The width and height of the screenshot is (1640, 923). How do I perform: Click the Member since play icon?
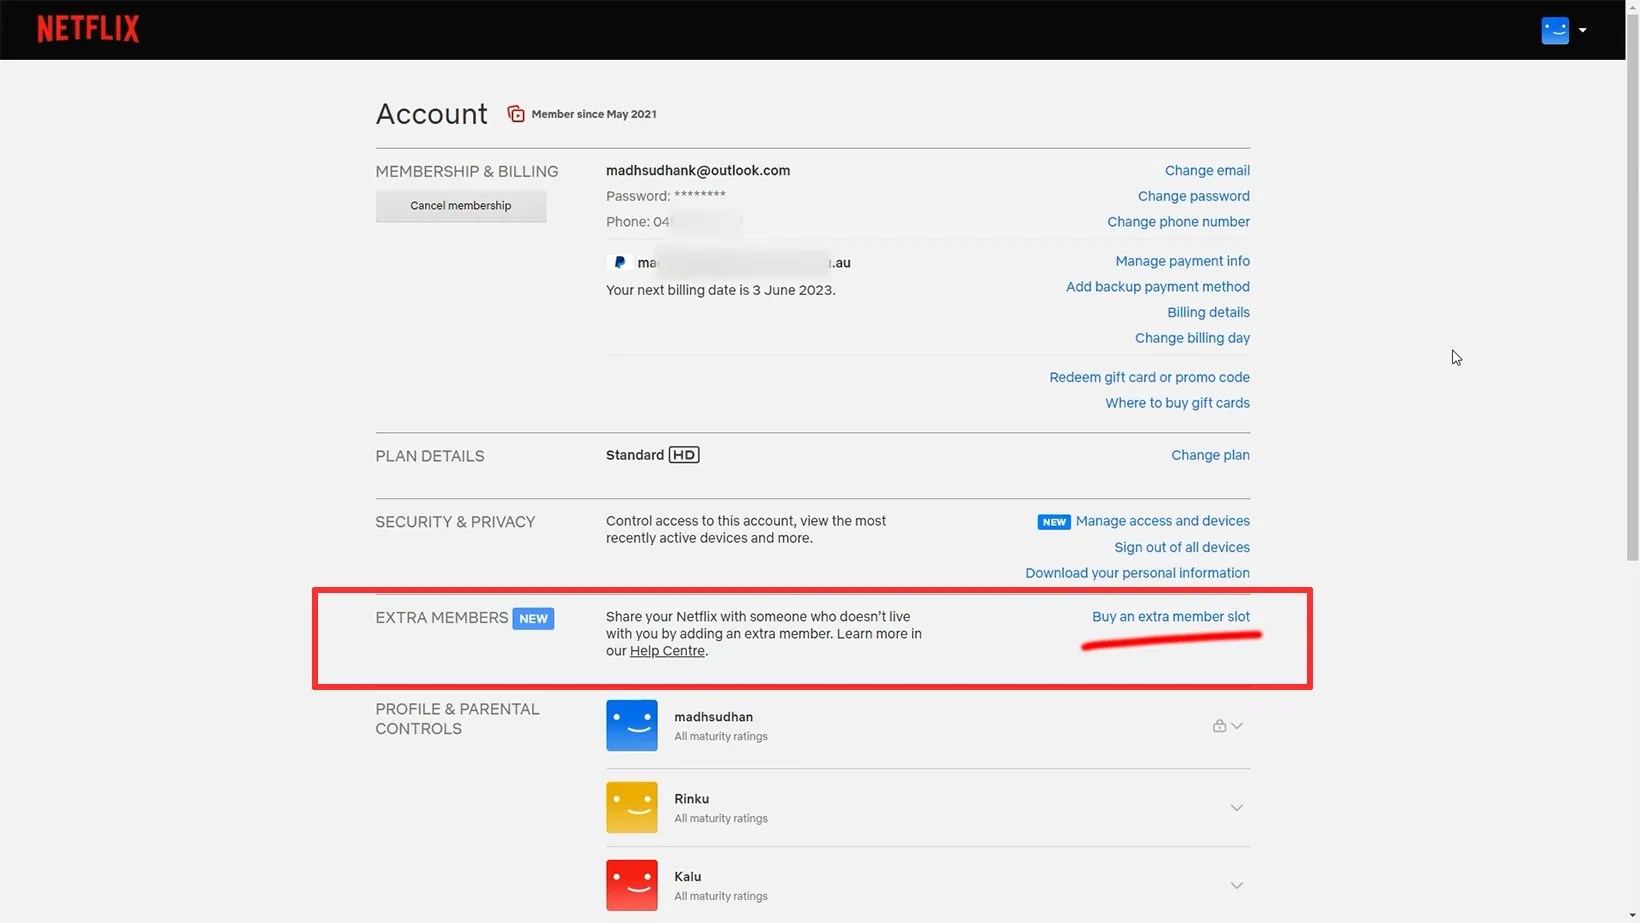click(x=515, y=113)
